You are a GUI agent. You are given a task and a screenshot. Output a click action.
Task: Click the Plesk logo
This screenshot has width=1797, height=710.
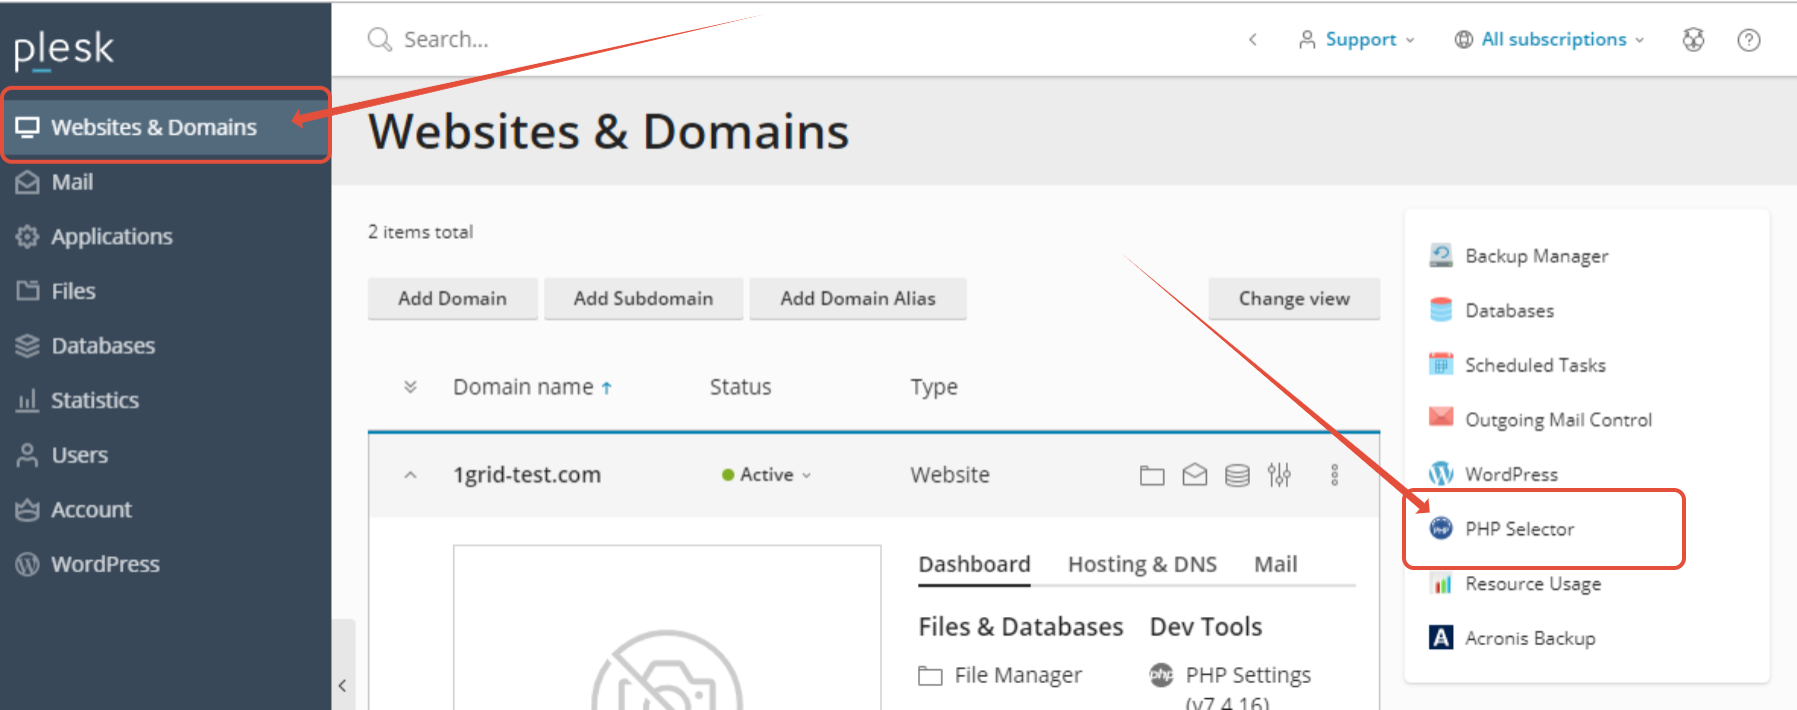(64, 49)
